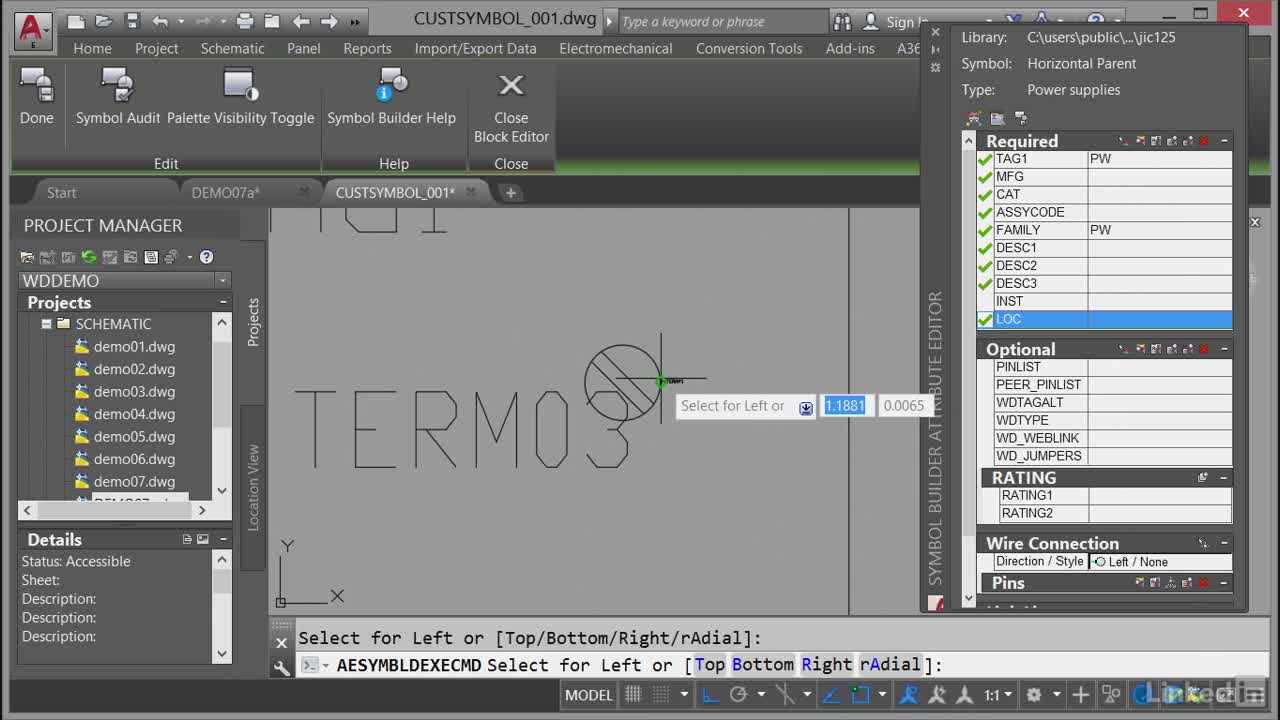
Task: Click the Open file icon
Action: point(104,21)
